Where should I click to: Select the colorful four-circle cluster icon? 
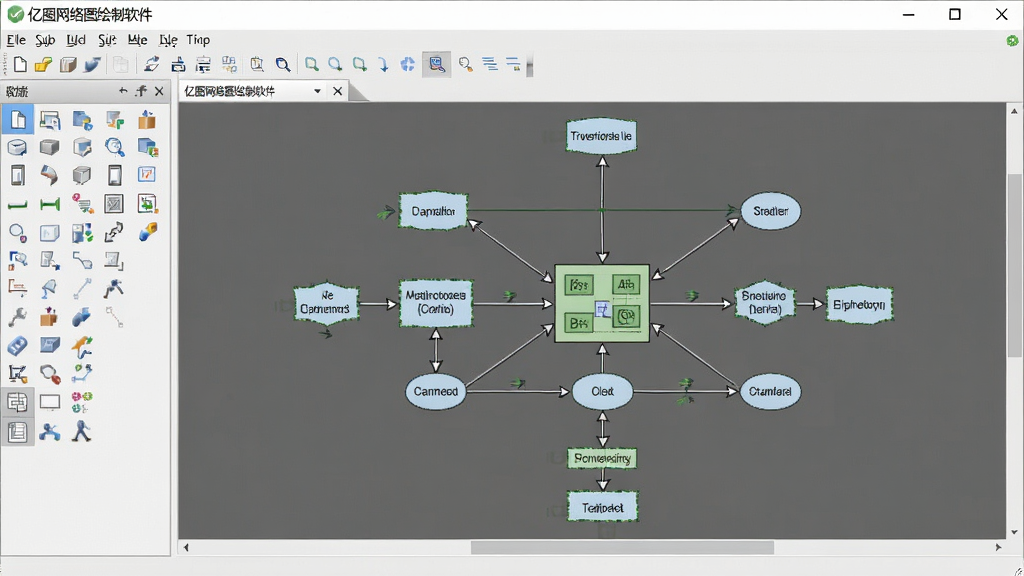tap(82, 402)
